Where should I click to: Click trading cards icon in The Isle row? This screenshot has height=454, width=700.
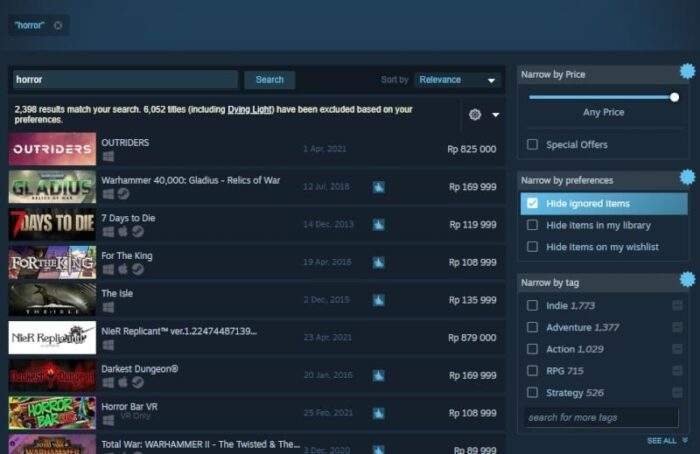coord(379,300)
